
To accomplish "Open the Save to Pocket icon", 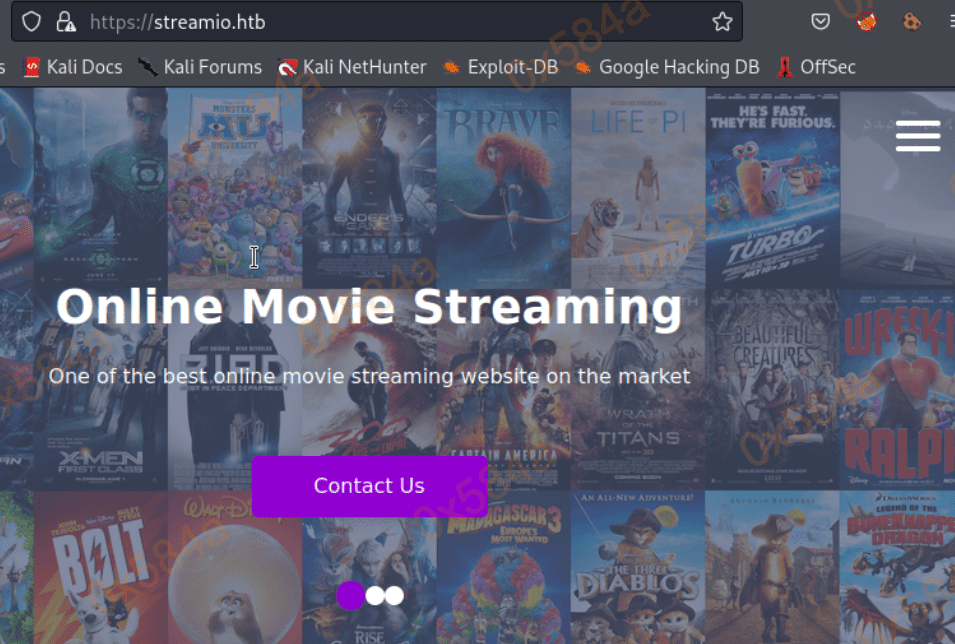I will click(x=820, y=21).
